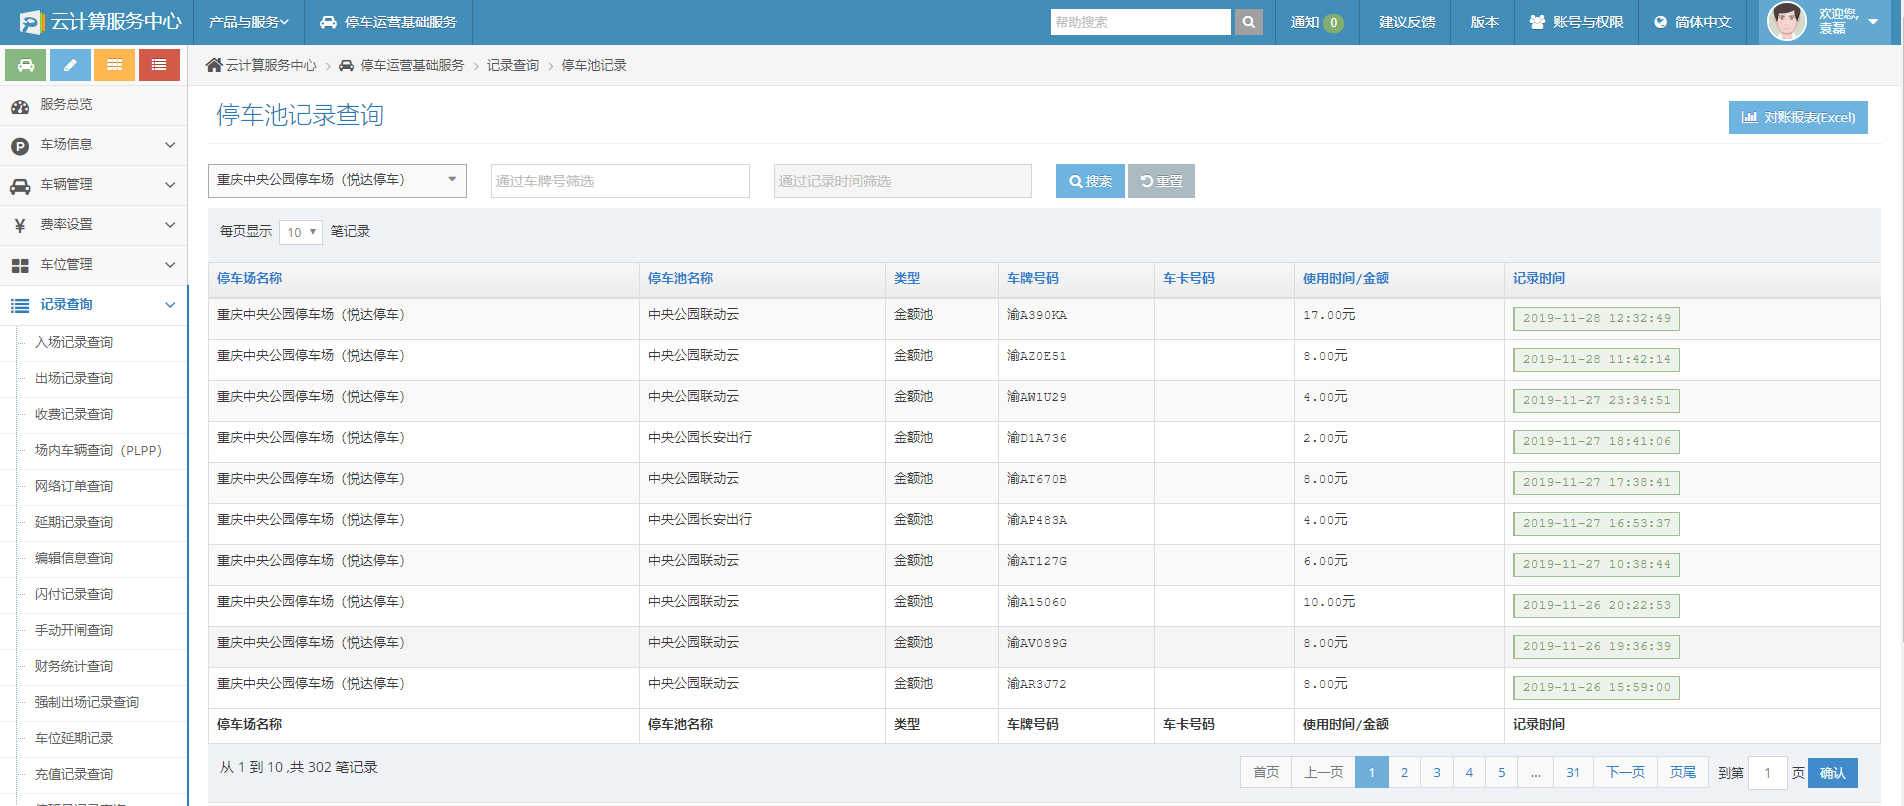Click the 重置 reset button
This screenshot has height=806, width=1904.
pyautogui.click(x=1161, y=181)
